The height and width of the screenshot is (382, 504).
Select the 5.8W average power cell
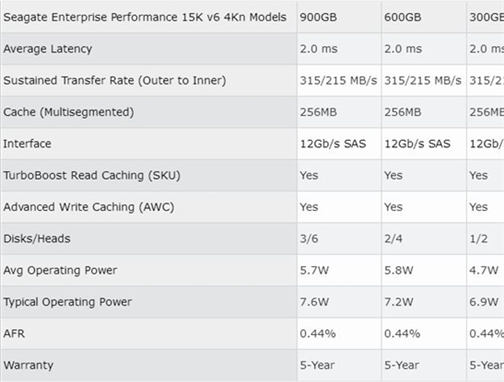click(399, 270)
